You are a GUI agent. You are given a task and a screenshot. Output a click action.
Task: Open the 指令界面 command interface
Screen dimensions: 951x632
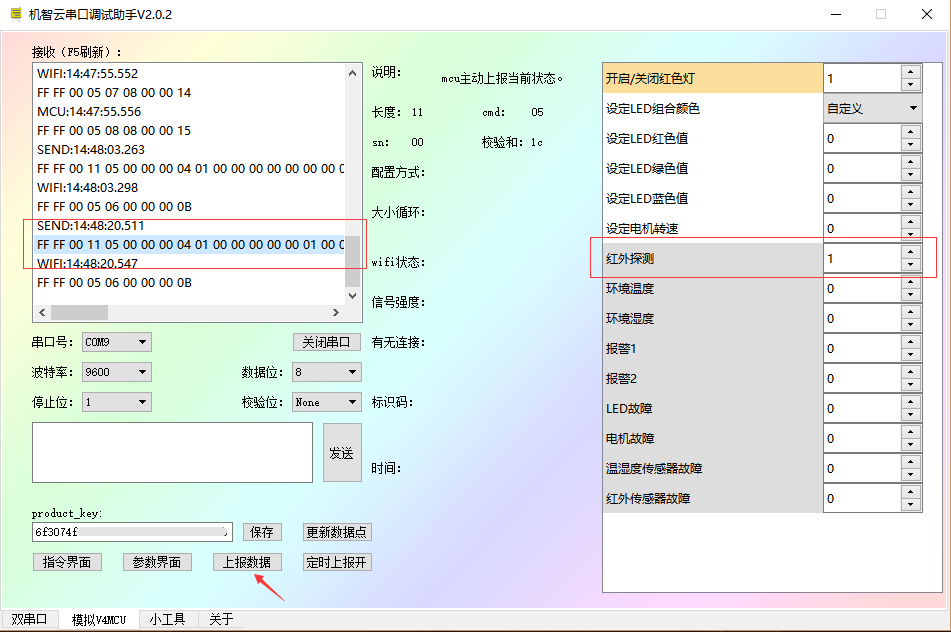(67, 562)
